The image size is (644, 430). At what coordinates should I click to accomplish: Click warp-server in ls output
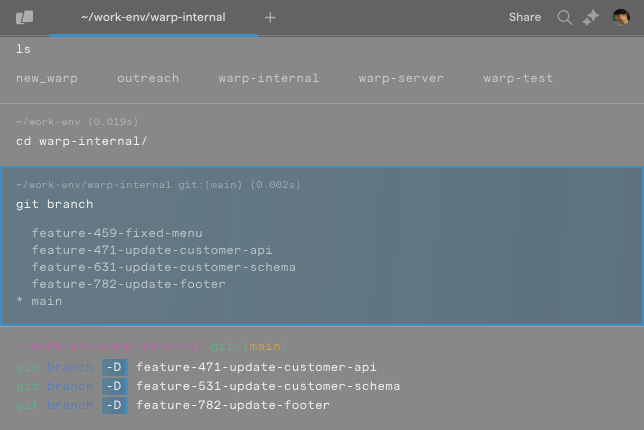(x=401, y=78)
